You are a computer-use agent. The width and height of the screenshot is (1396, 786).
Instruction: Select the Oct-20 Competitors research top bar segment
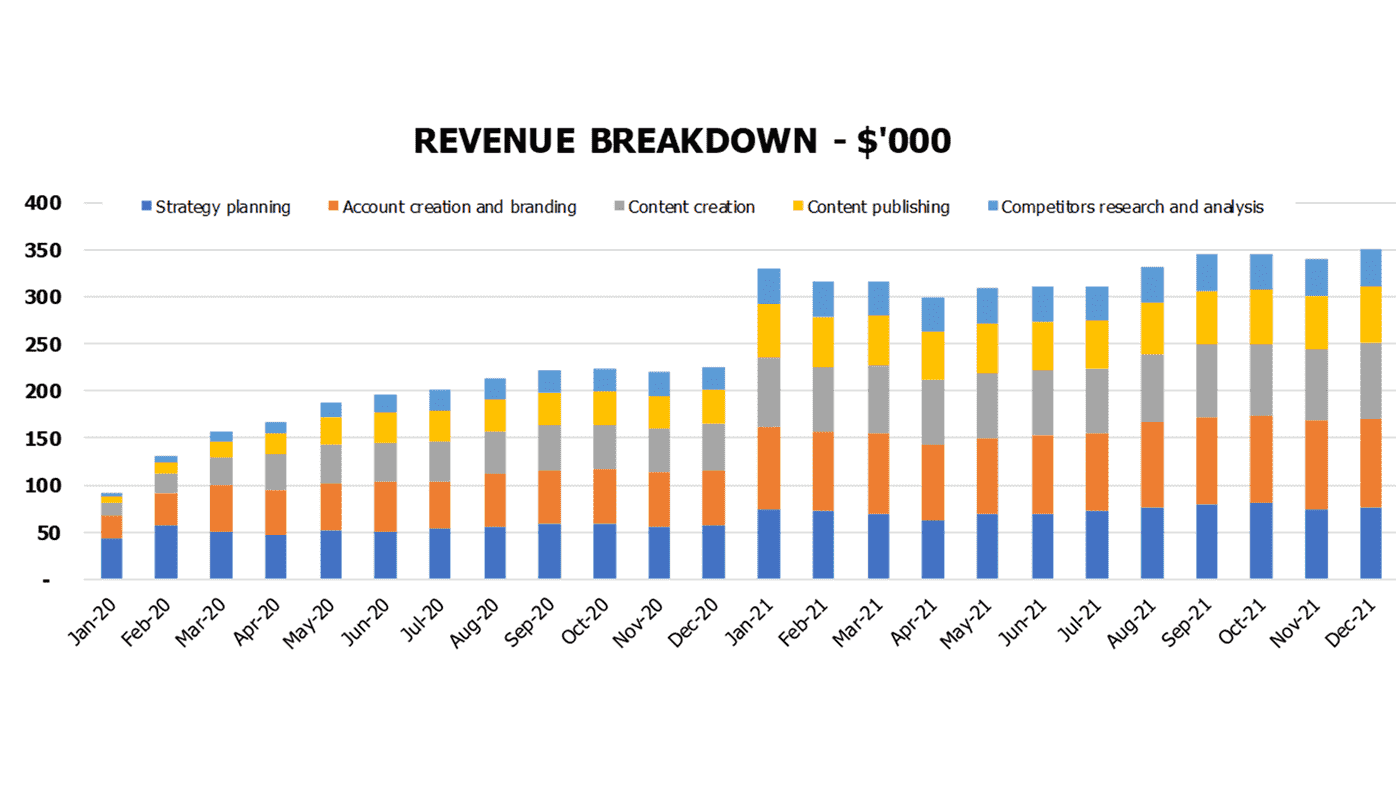click(x=605, y=380)
